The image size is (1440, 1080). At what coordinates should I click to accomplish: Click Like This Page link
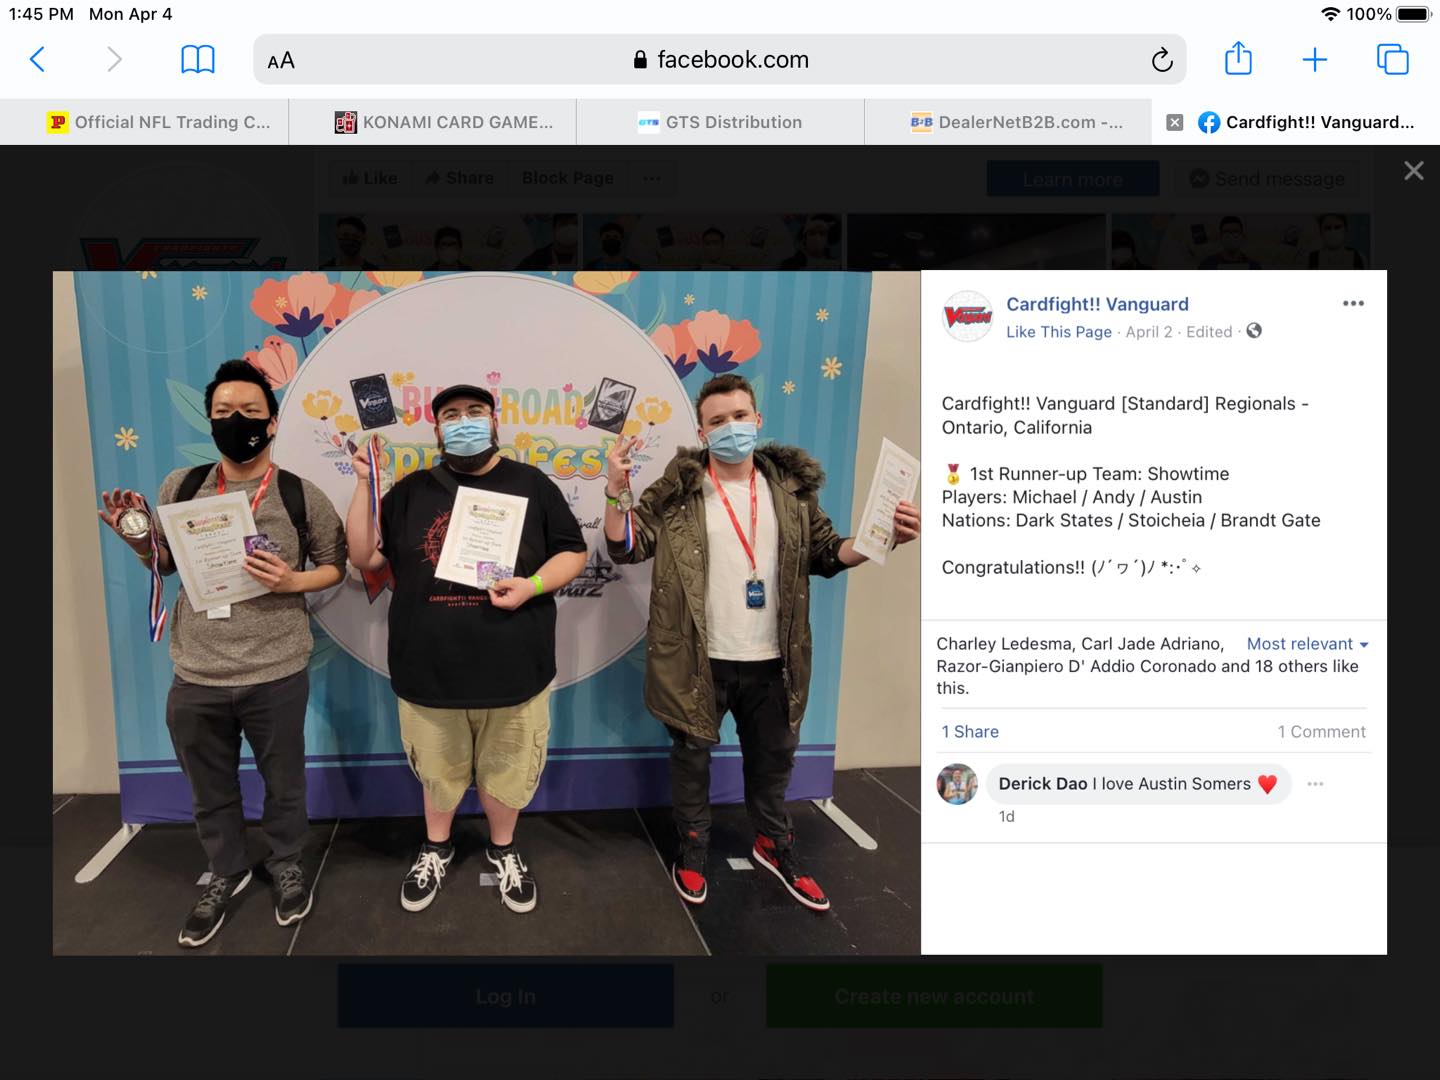click(1058, 332)
